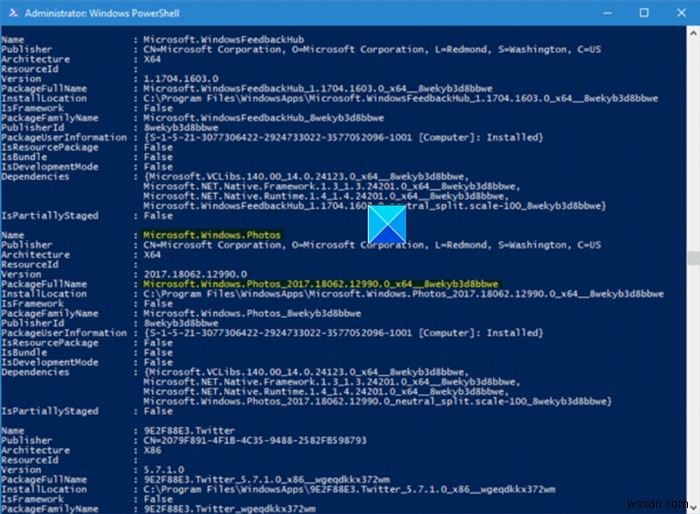Click the X86 architecture value
Screen dimensions: 700x514
[152, 450]
